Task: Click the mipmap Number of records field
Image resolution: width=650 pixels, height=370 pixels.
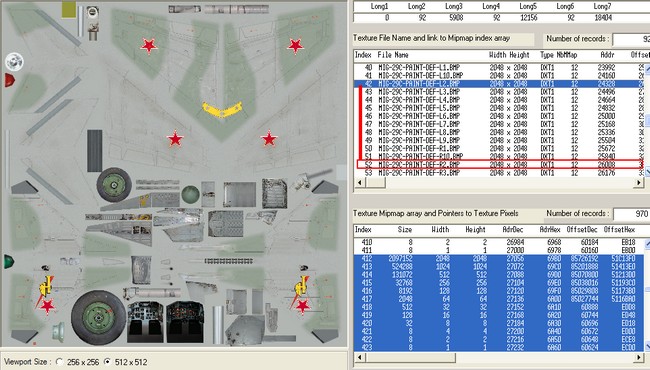Action: coord(631,214)
